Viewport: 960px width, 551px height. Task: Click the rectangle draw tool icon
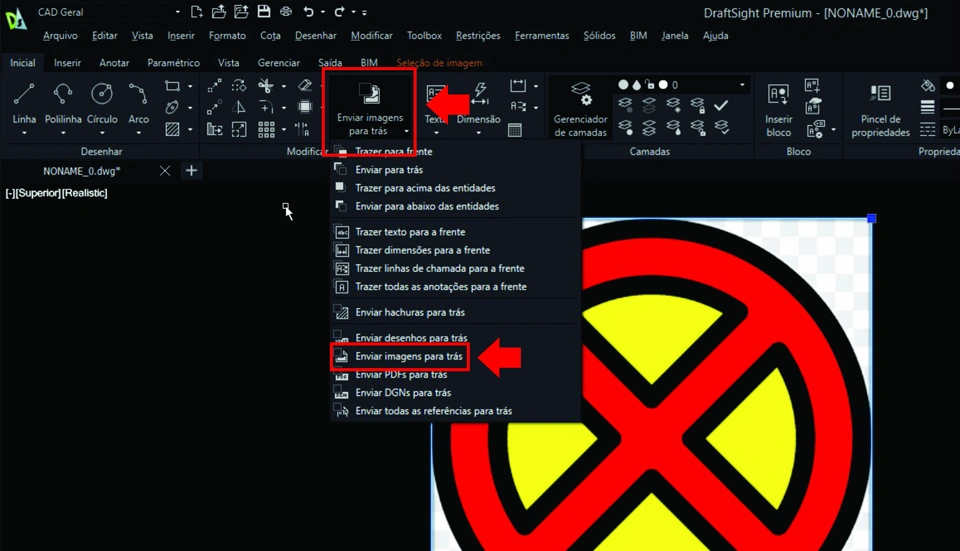173,86
